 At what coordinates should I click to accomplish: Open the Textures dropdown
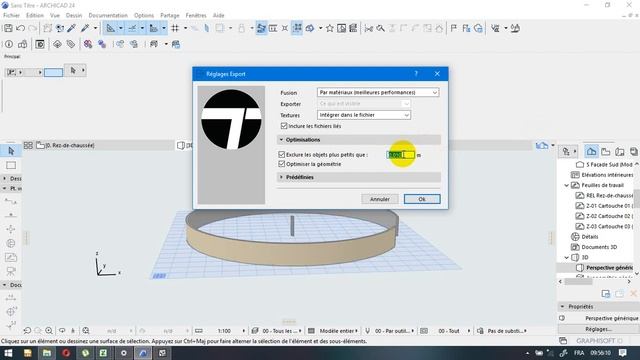tap(364, 115)
